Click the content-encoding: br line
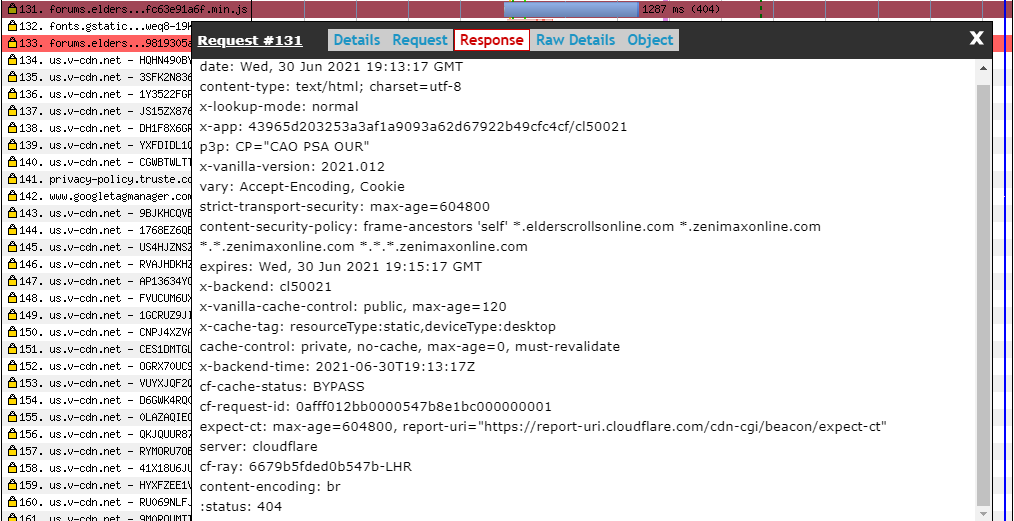 (270, 487)
